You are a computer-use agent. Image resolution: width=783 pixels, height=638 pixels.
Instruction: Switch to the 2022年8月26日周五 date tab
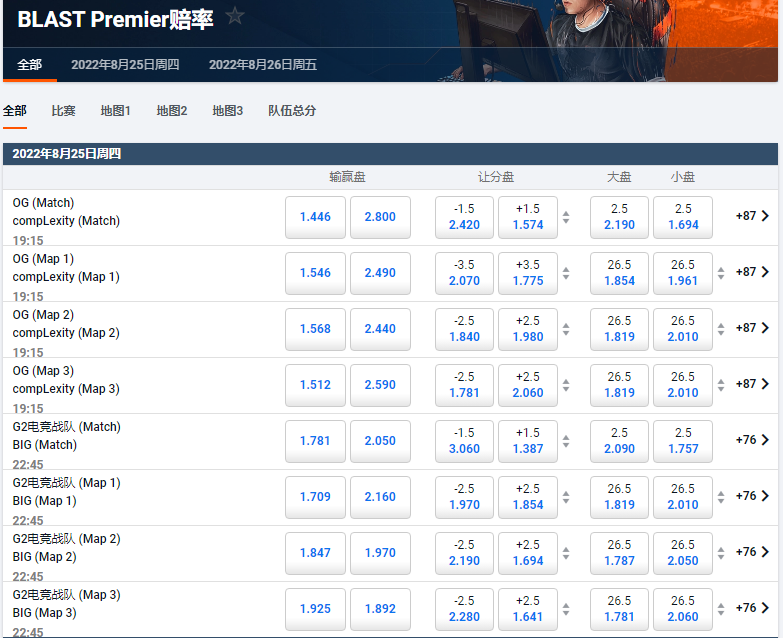pos(263,65)
